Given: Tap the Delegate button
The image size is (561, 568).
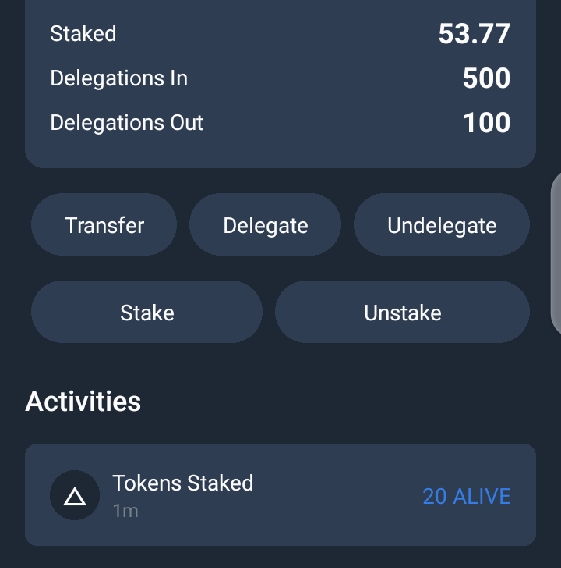Looking at the screenshot, I should [265, 225].
